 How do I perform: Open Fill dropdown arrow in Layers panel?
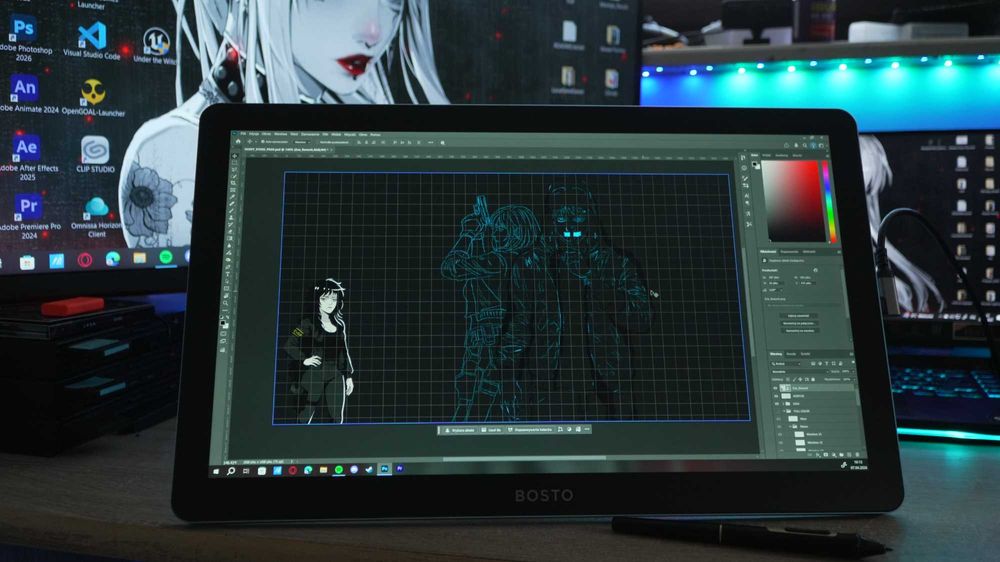(x=855, y=380)
